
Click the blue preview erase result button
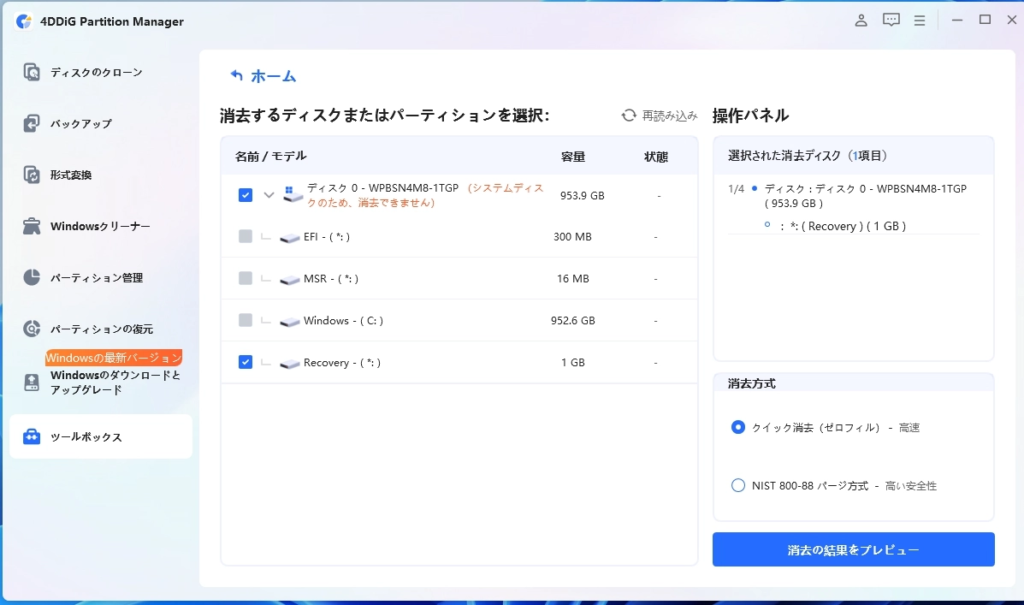[853, 550]
